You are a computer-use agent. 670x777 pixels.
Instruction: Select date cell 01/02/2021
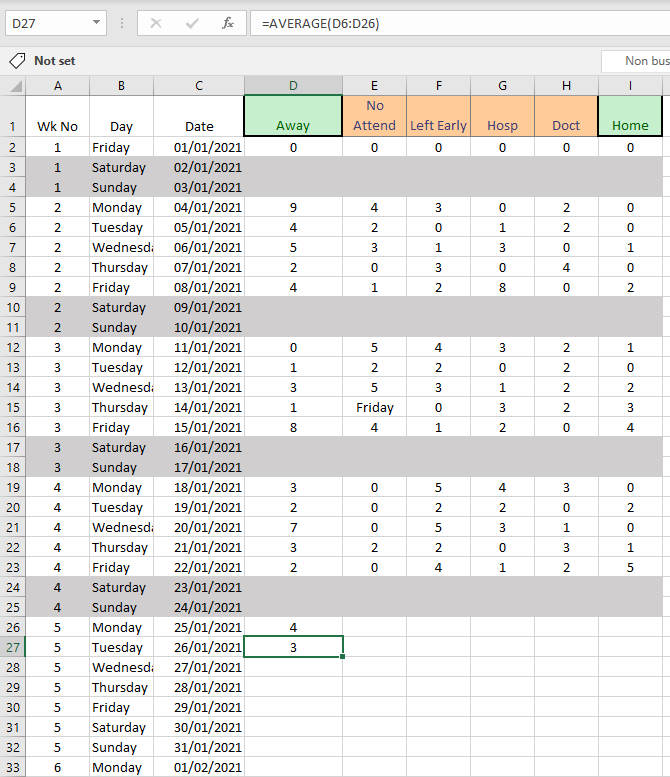pyautogui.click(x=199, y=767)
